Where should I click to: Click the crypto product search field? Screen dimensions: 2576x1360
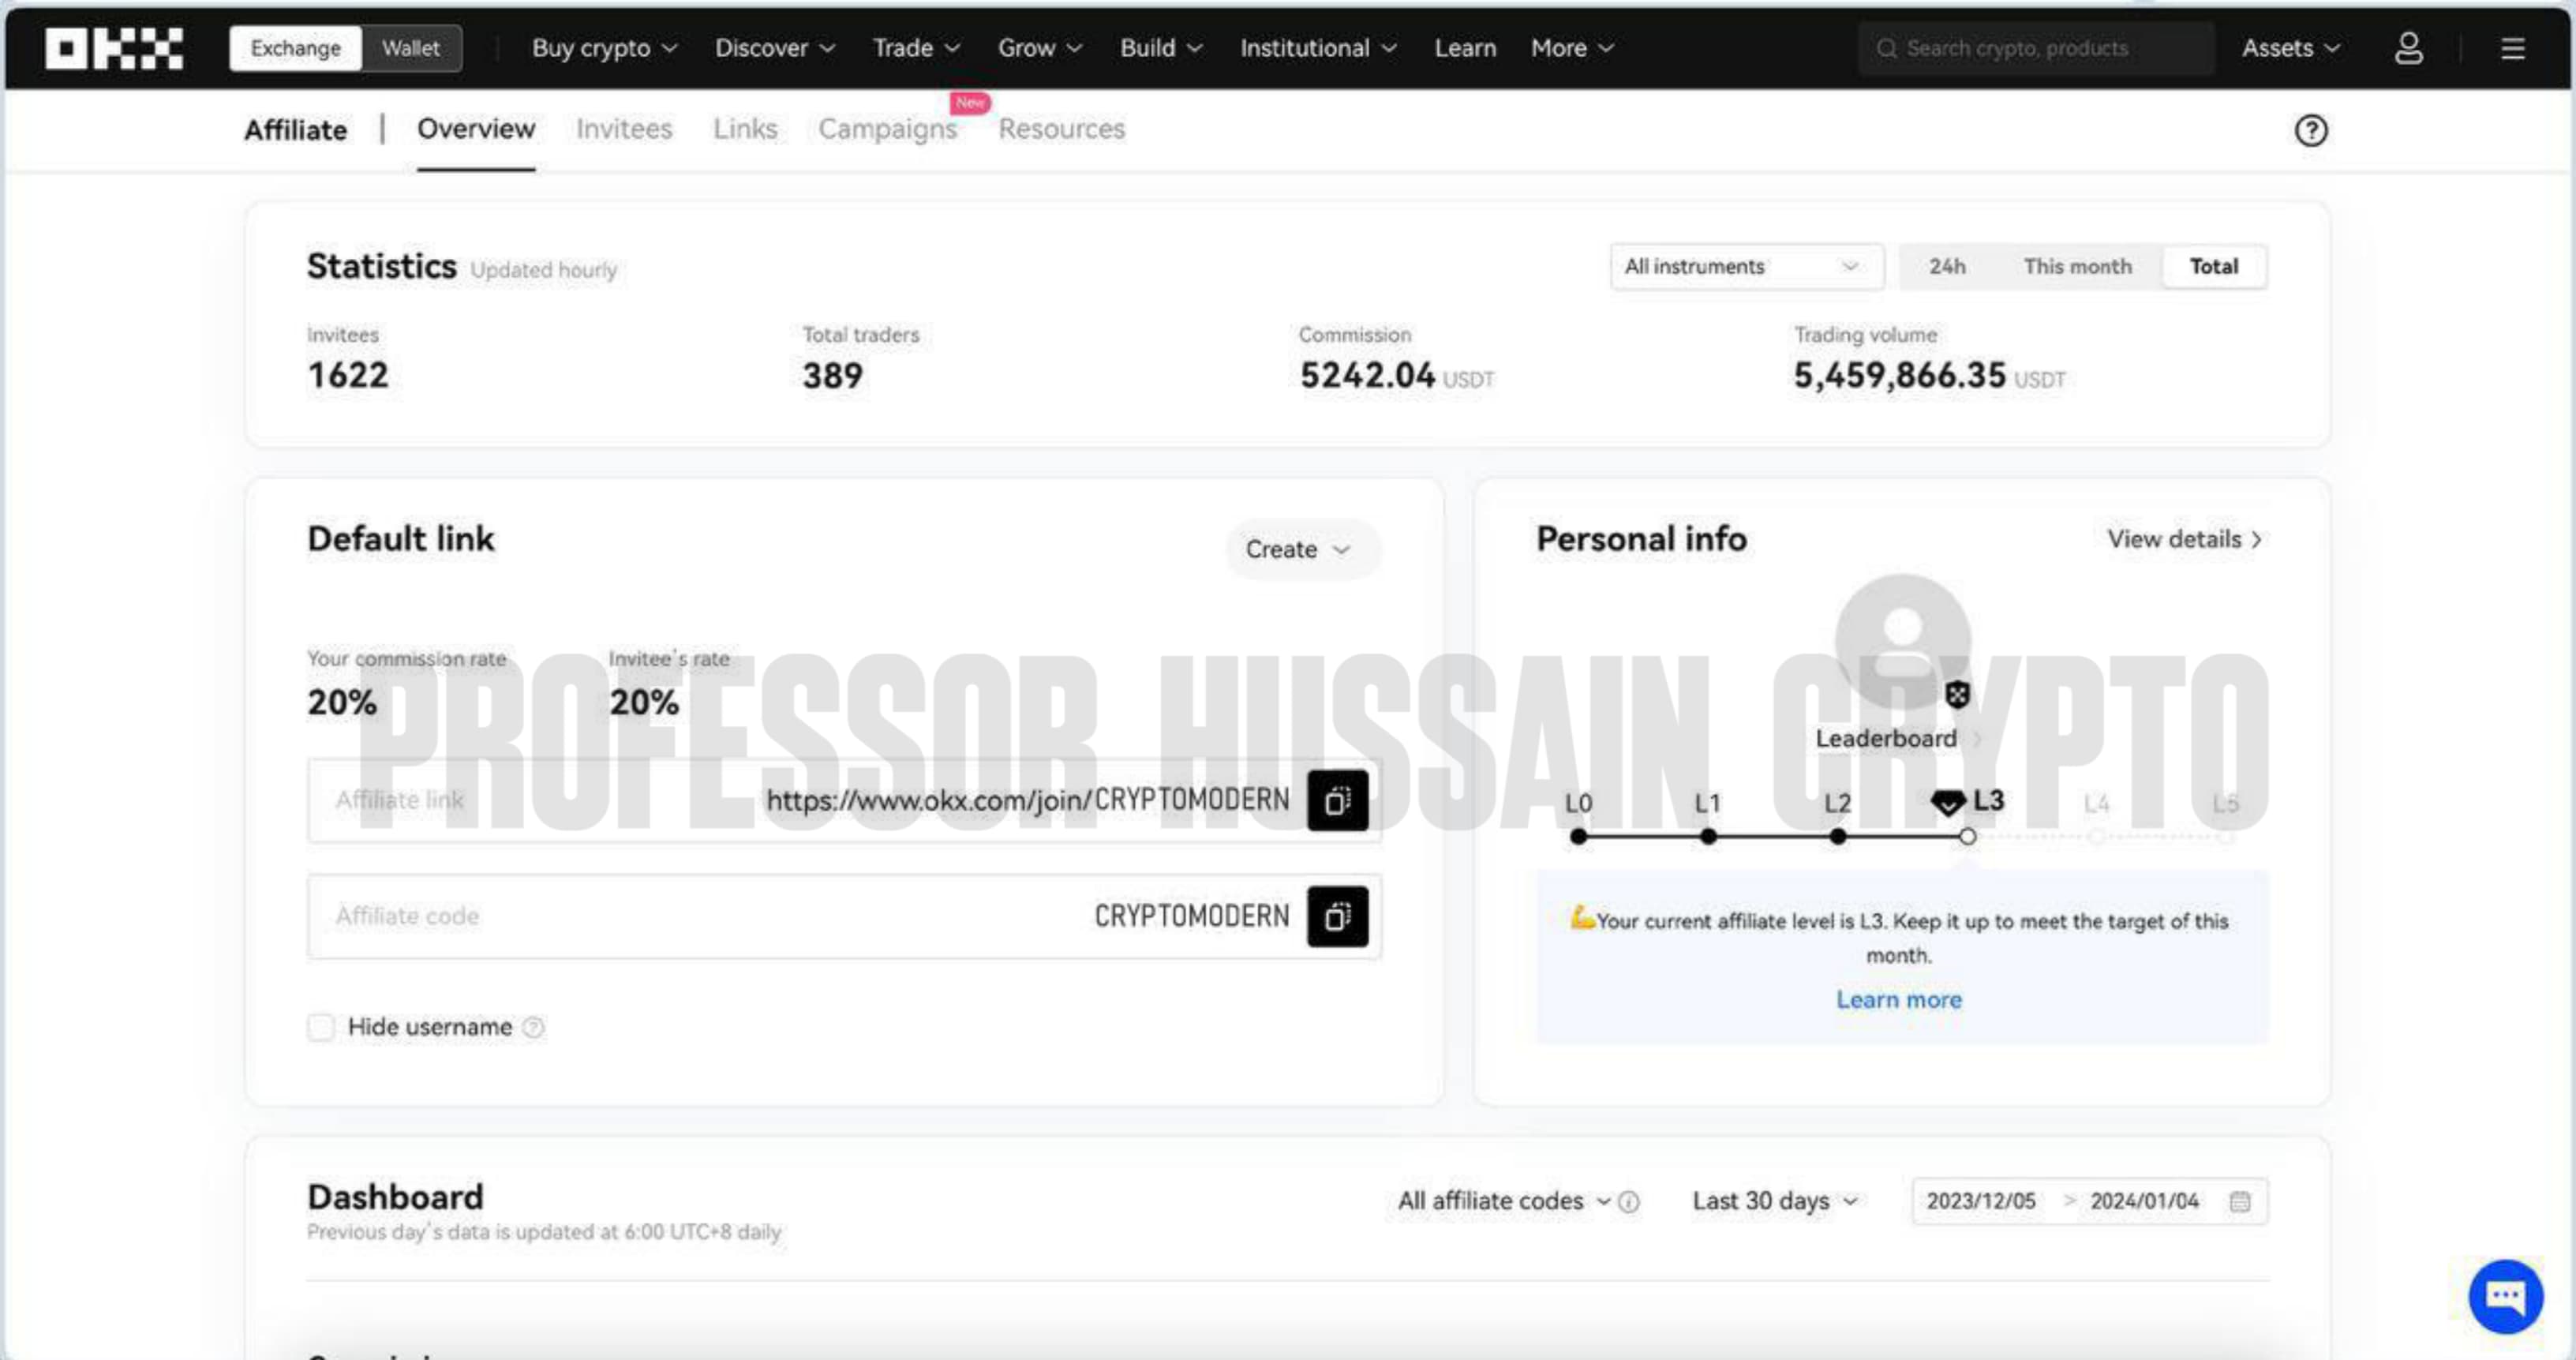pyautogui.click(x=2035, y=48)
